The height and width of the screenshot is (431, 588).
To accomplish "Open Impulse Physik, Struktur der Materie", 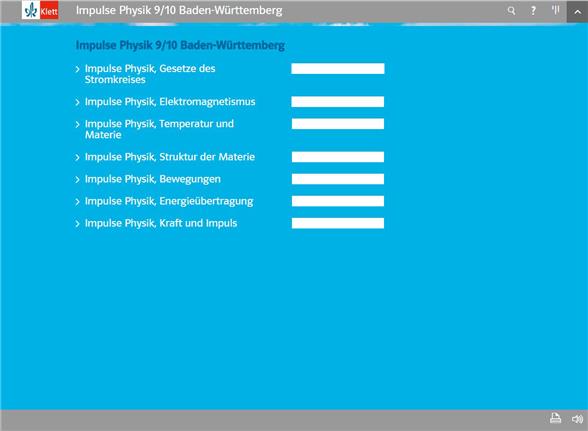I will 170,157.
